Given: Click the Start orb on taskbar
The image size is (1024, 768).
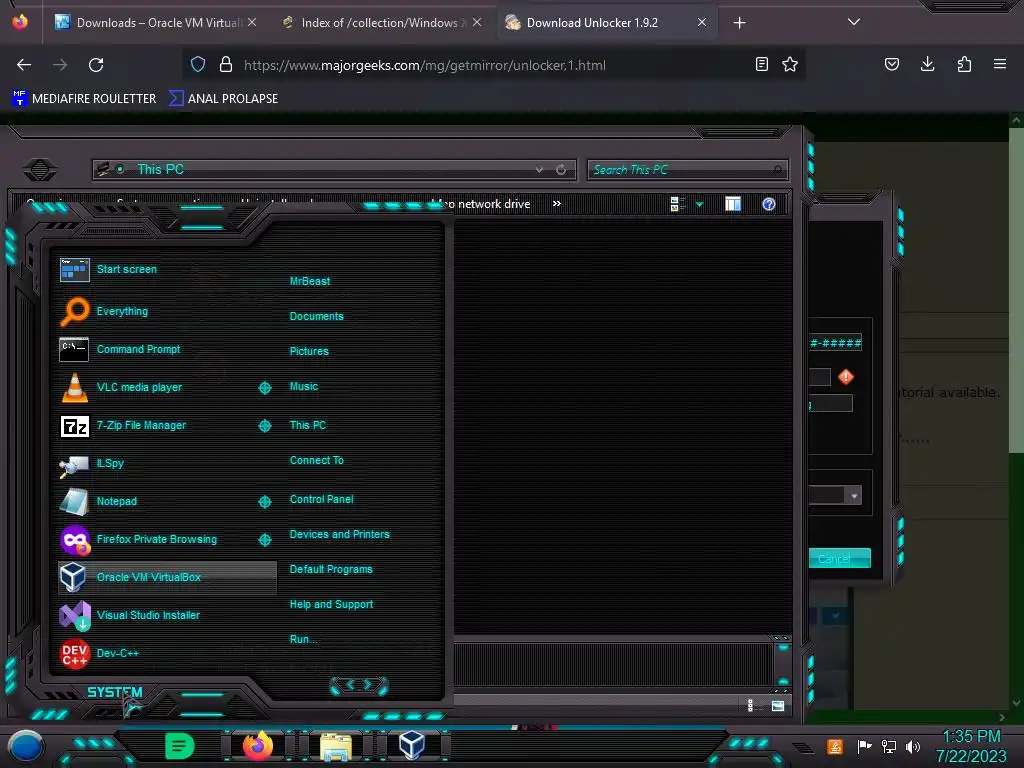Looking at the screenshot, I should tap(25, 746).
